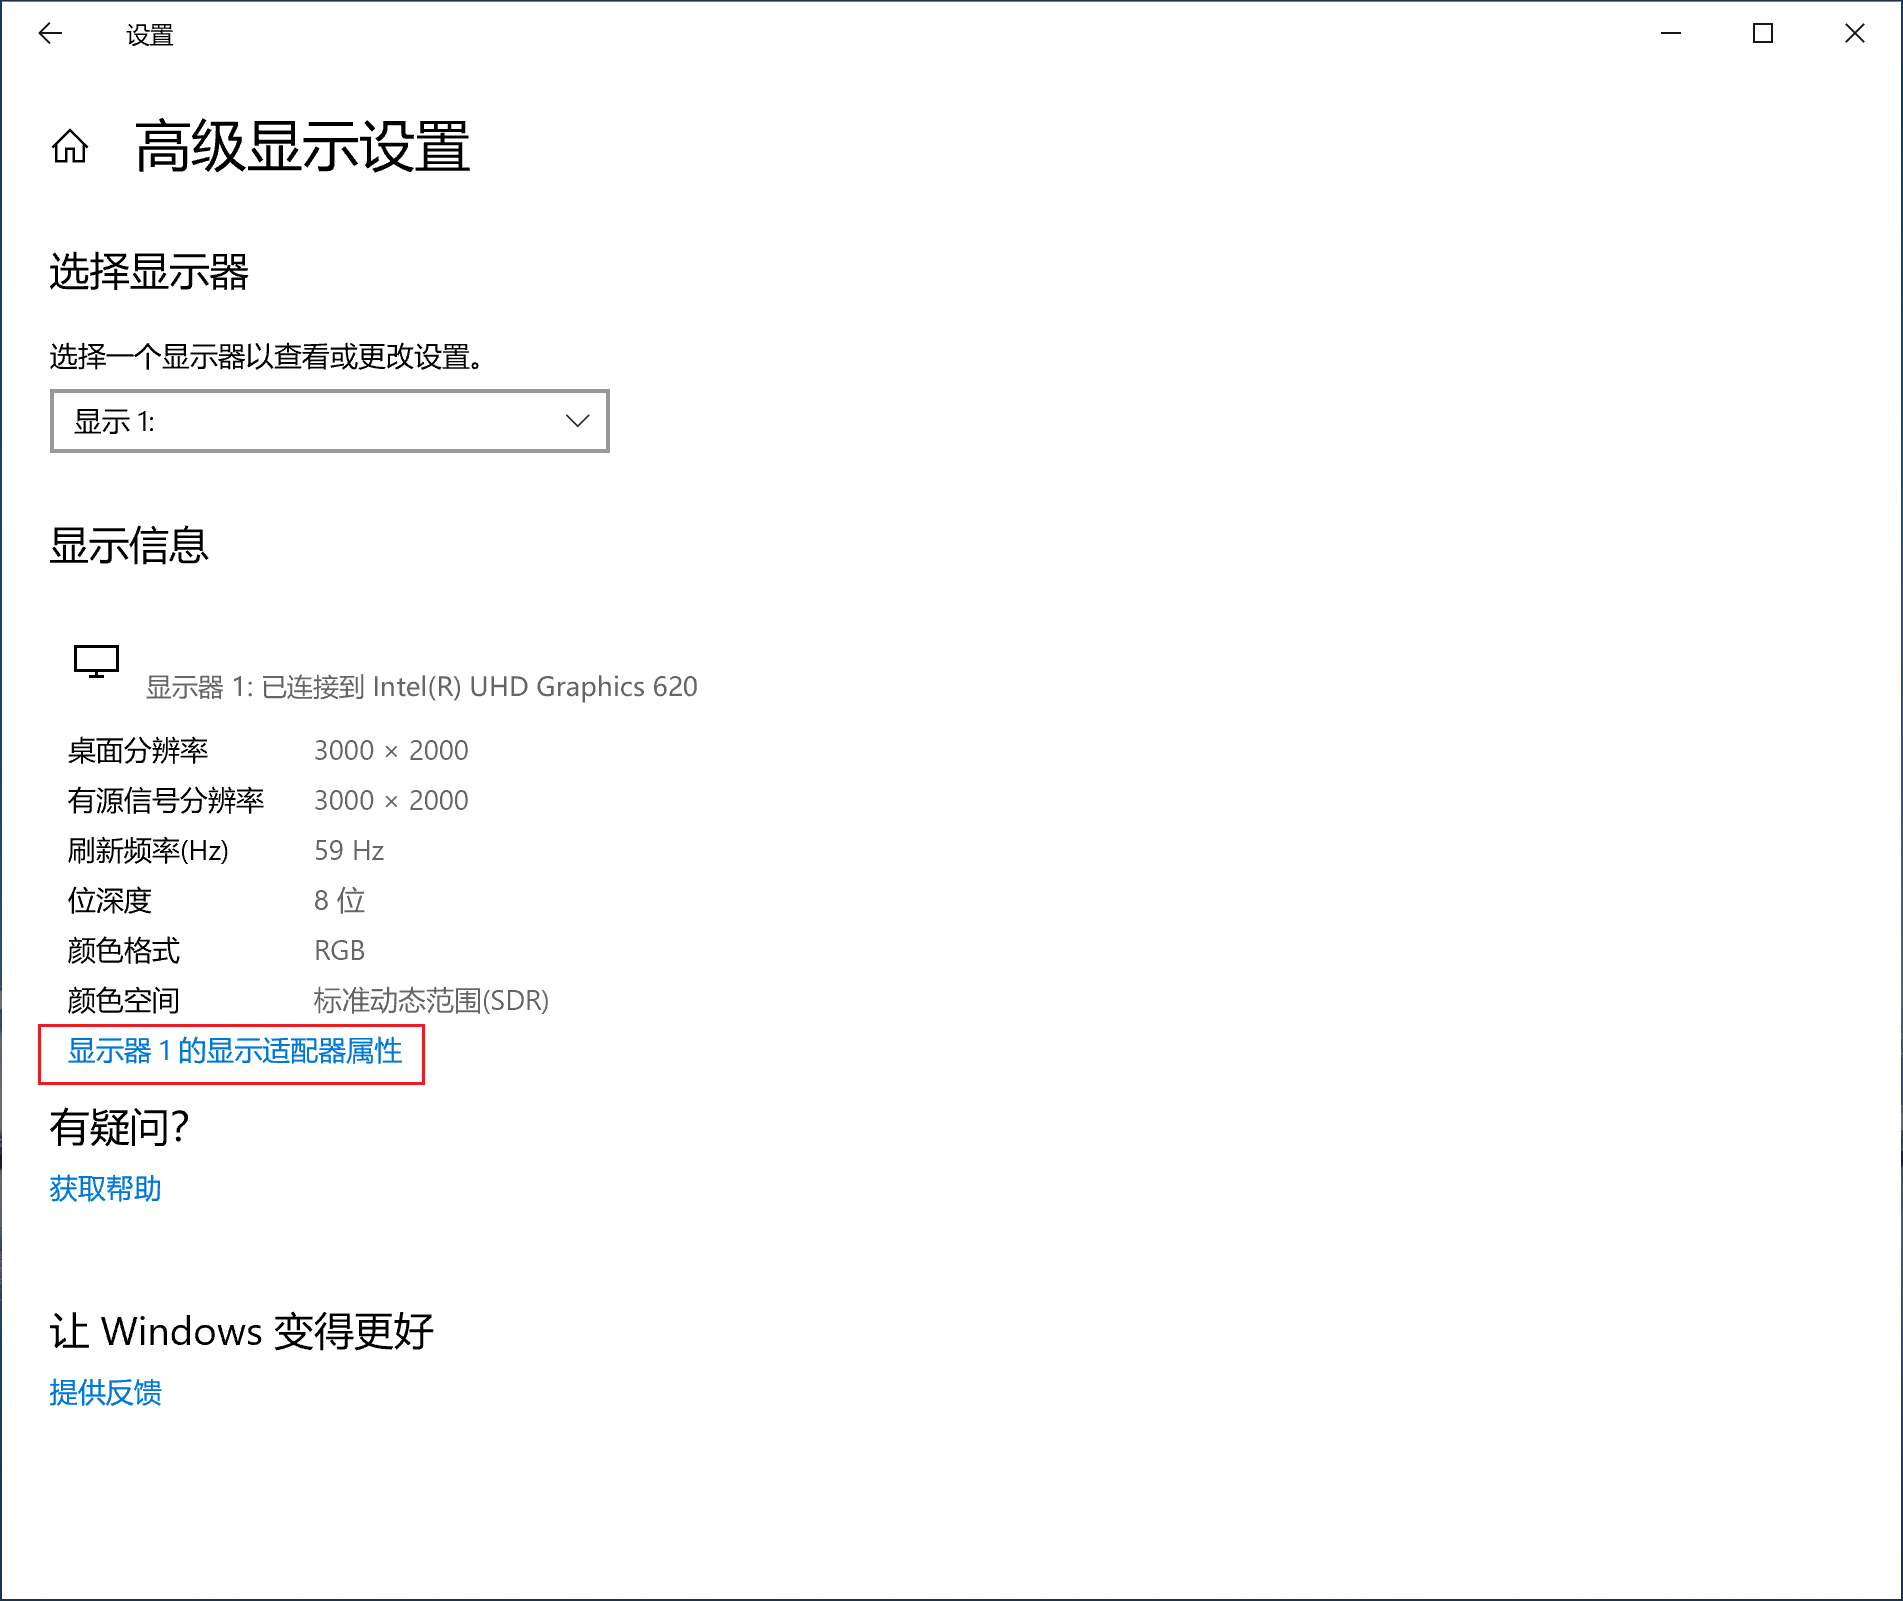Select the 桌面分辨率 label
The width and height of the screenshot is (1903, 1601).
click(138, 750)
